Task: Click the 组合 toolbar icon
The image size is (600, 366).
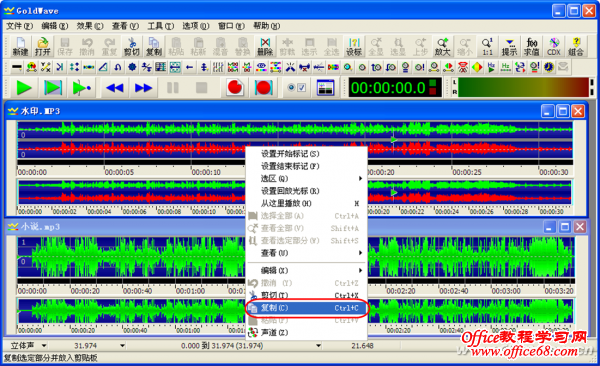Action: click(x=576, y=47)
